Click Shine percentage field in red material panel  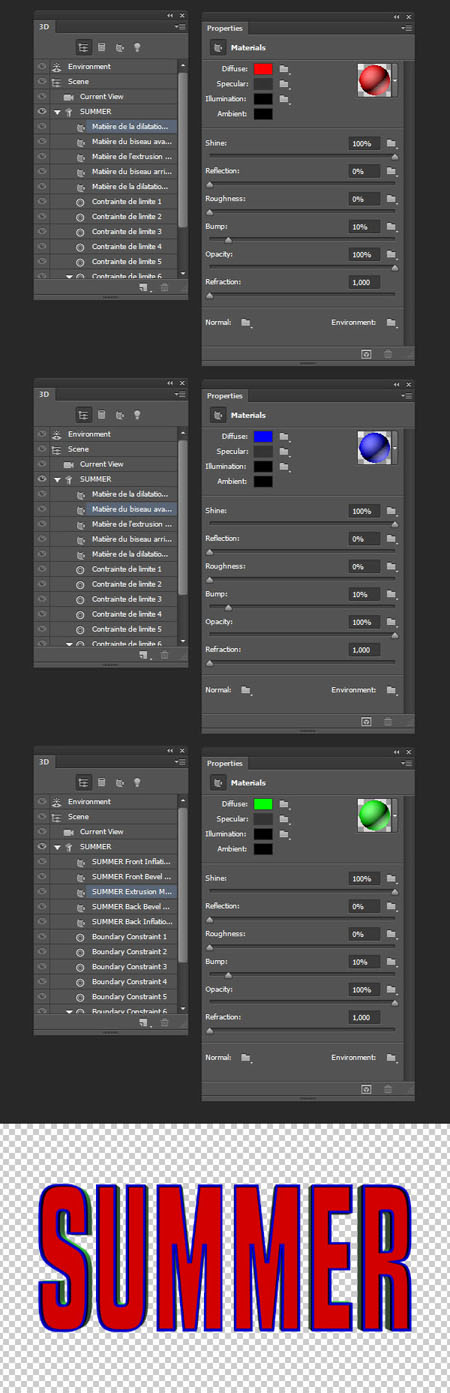[x=362, y=144]
